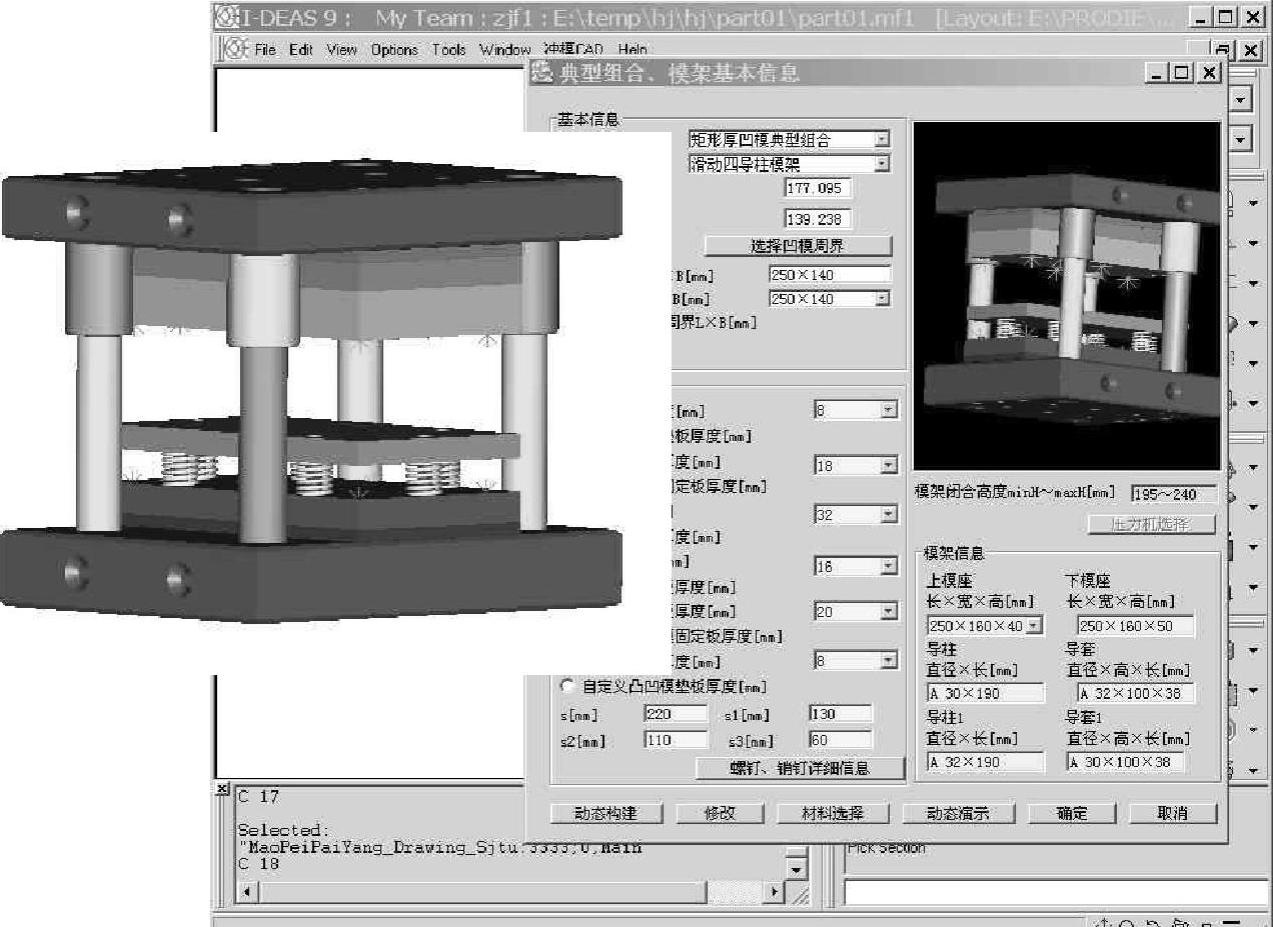Open the Tools menu
Screen dimensions: 1273x927
(449, 49)
